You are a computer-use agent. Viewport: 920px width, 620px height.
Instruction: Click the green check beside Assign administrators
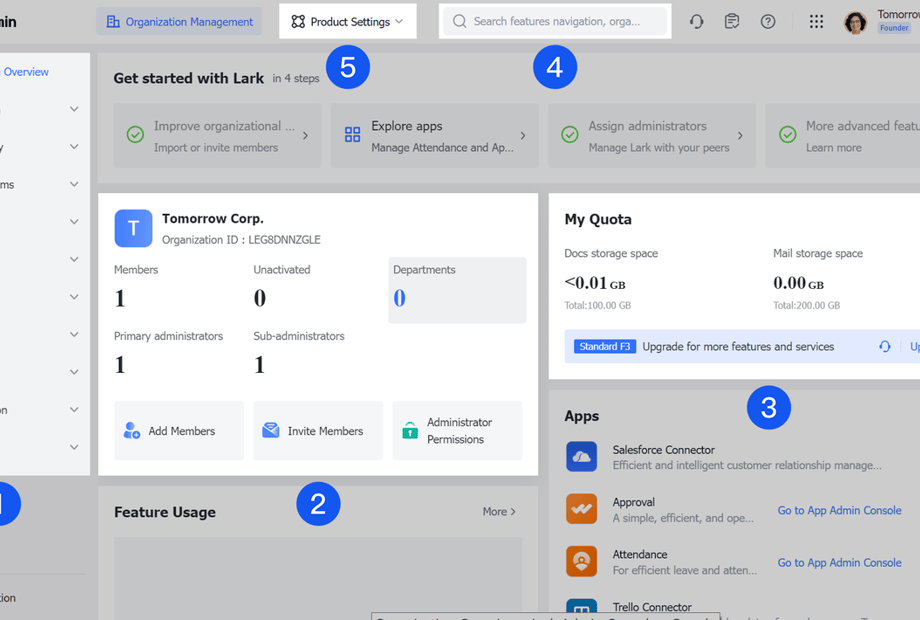(569, 135)
